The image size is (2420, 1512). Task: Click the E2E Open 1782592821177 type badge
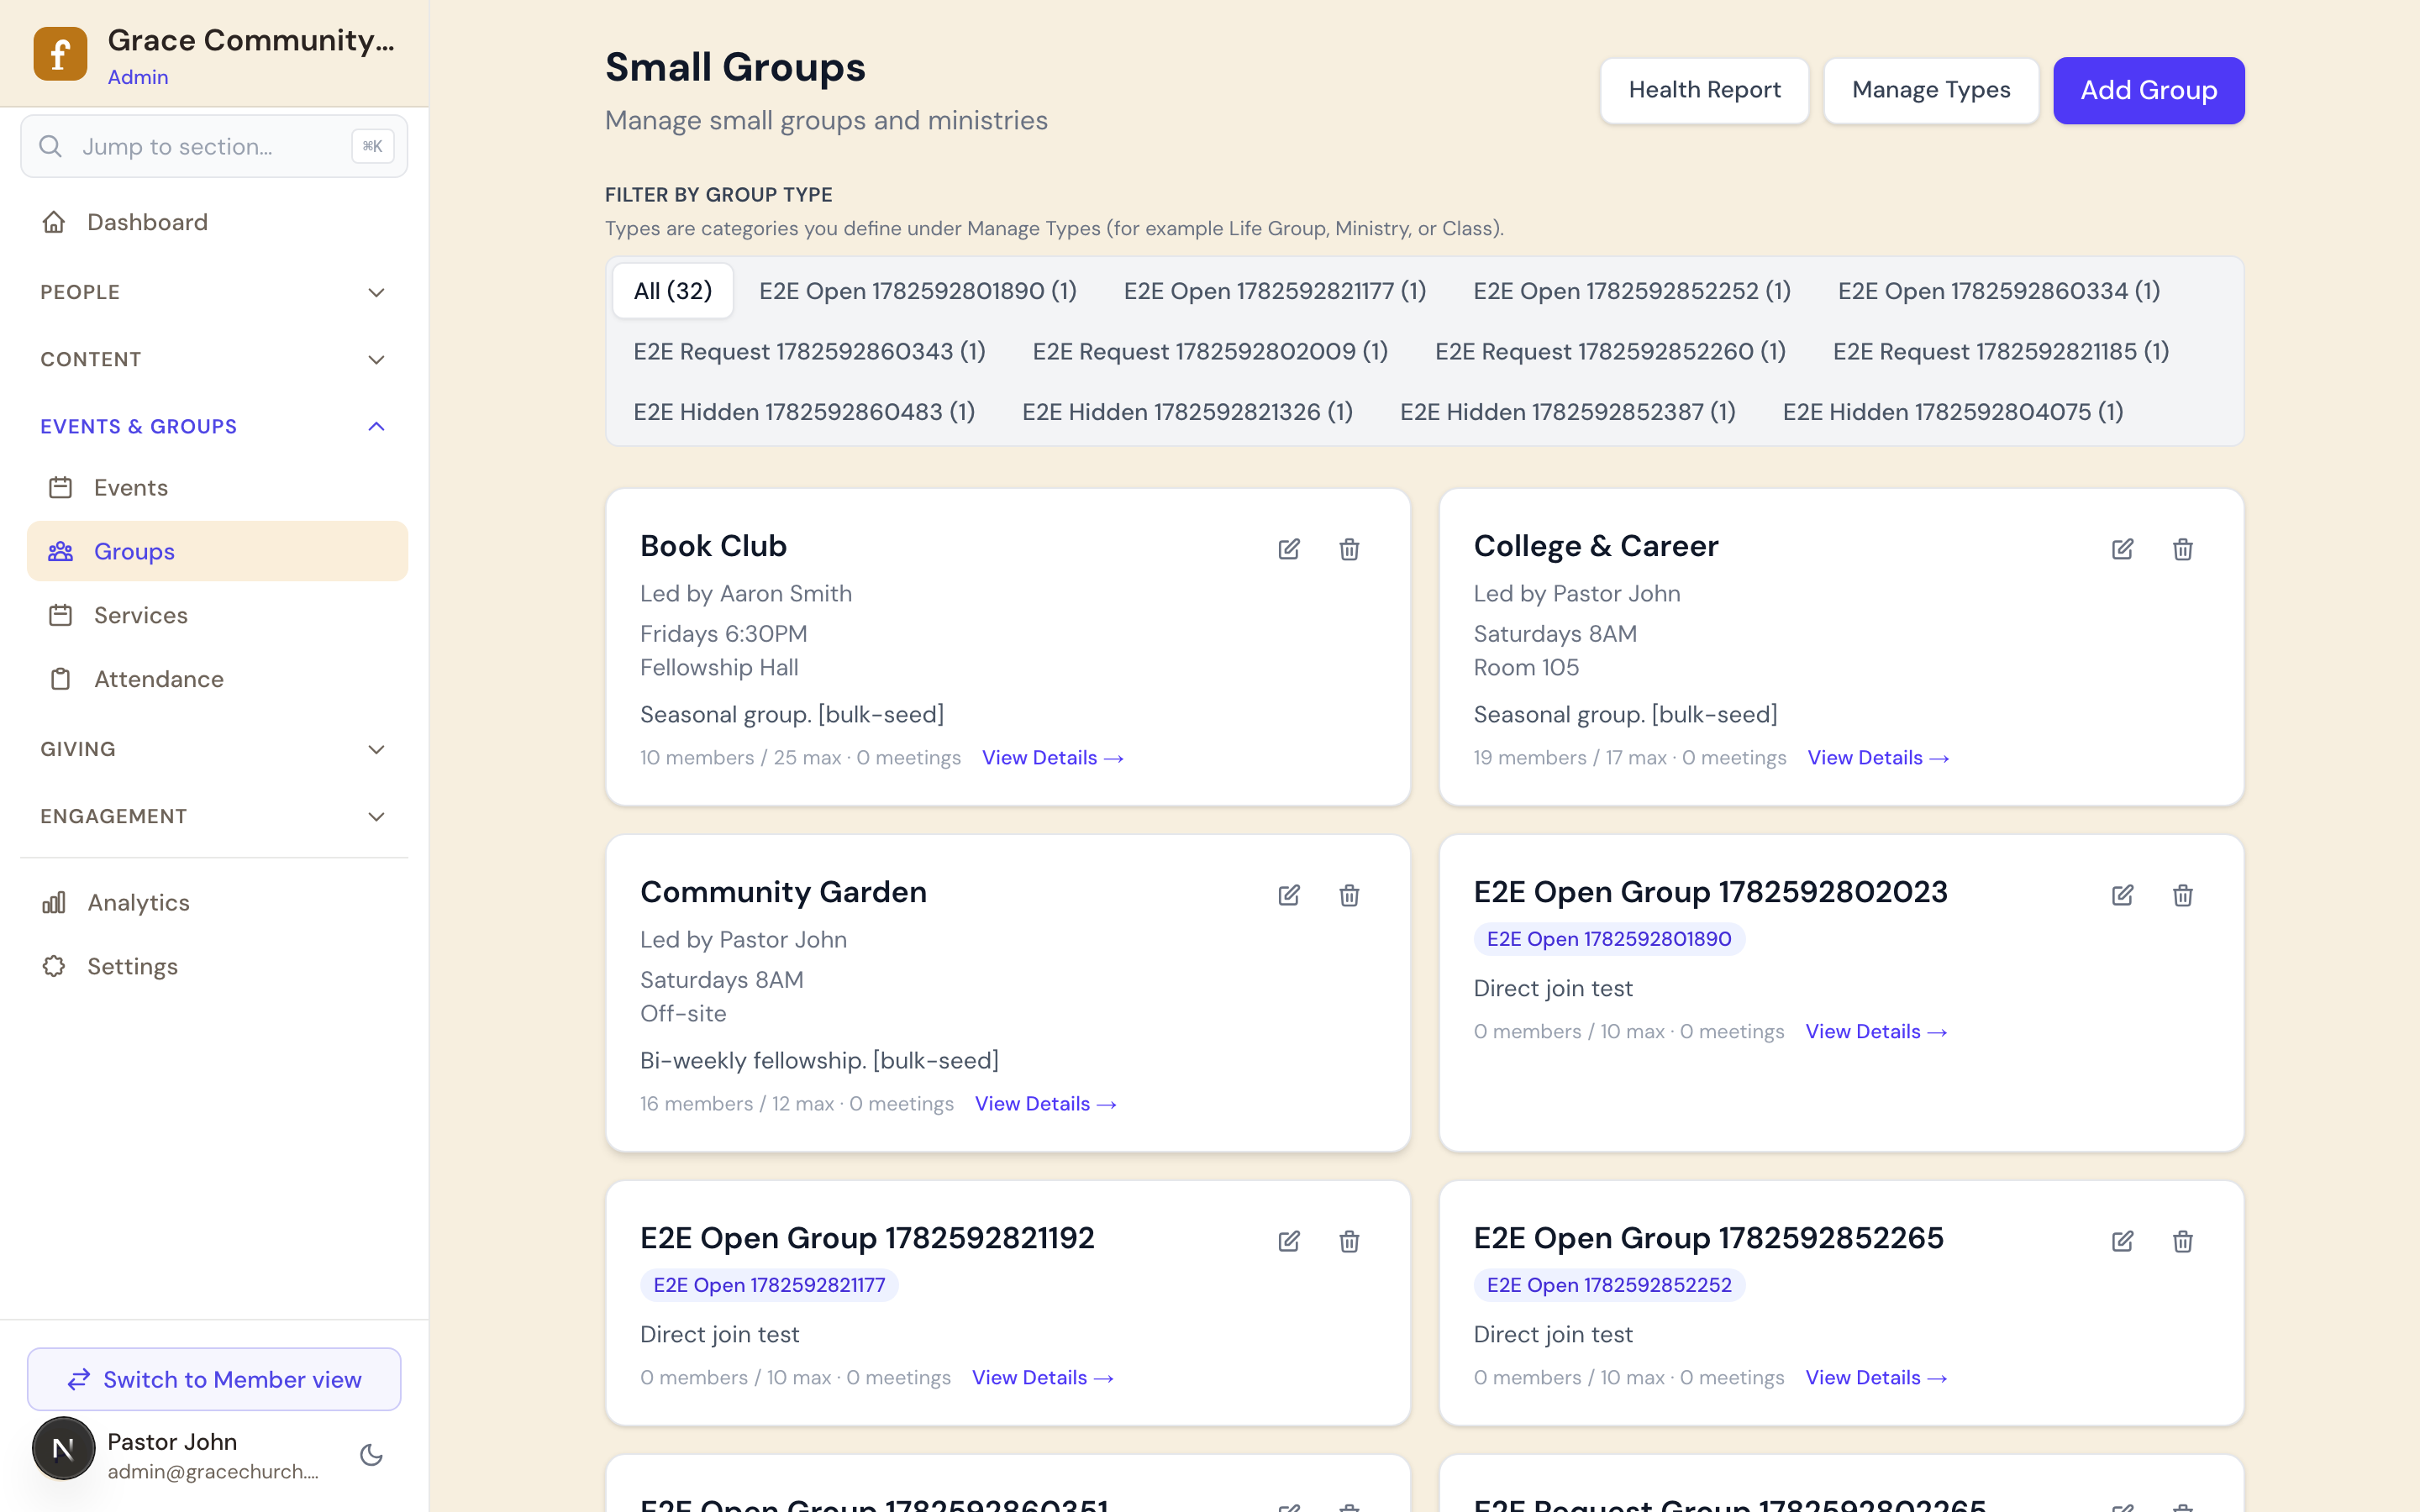[768, 1285]
